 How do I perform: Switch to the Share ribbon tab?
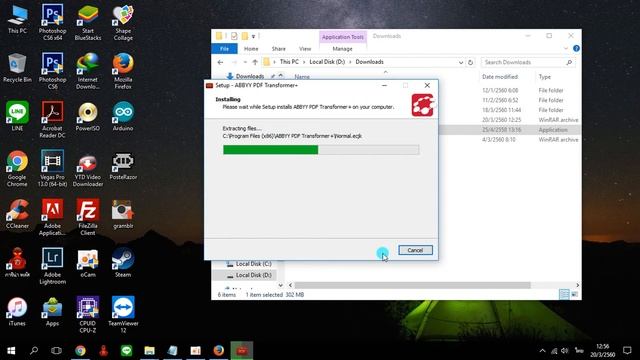[278, 49]
